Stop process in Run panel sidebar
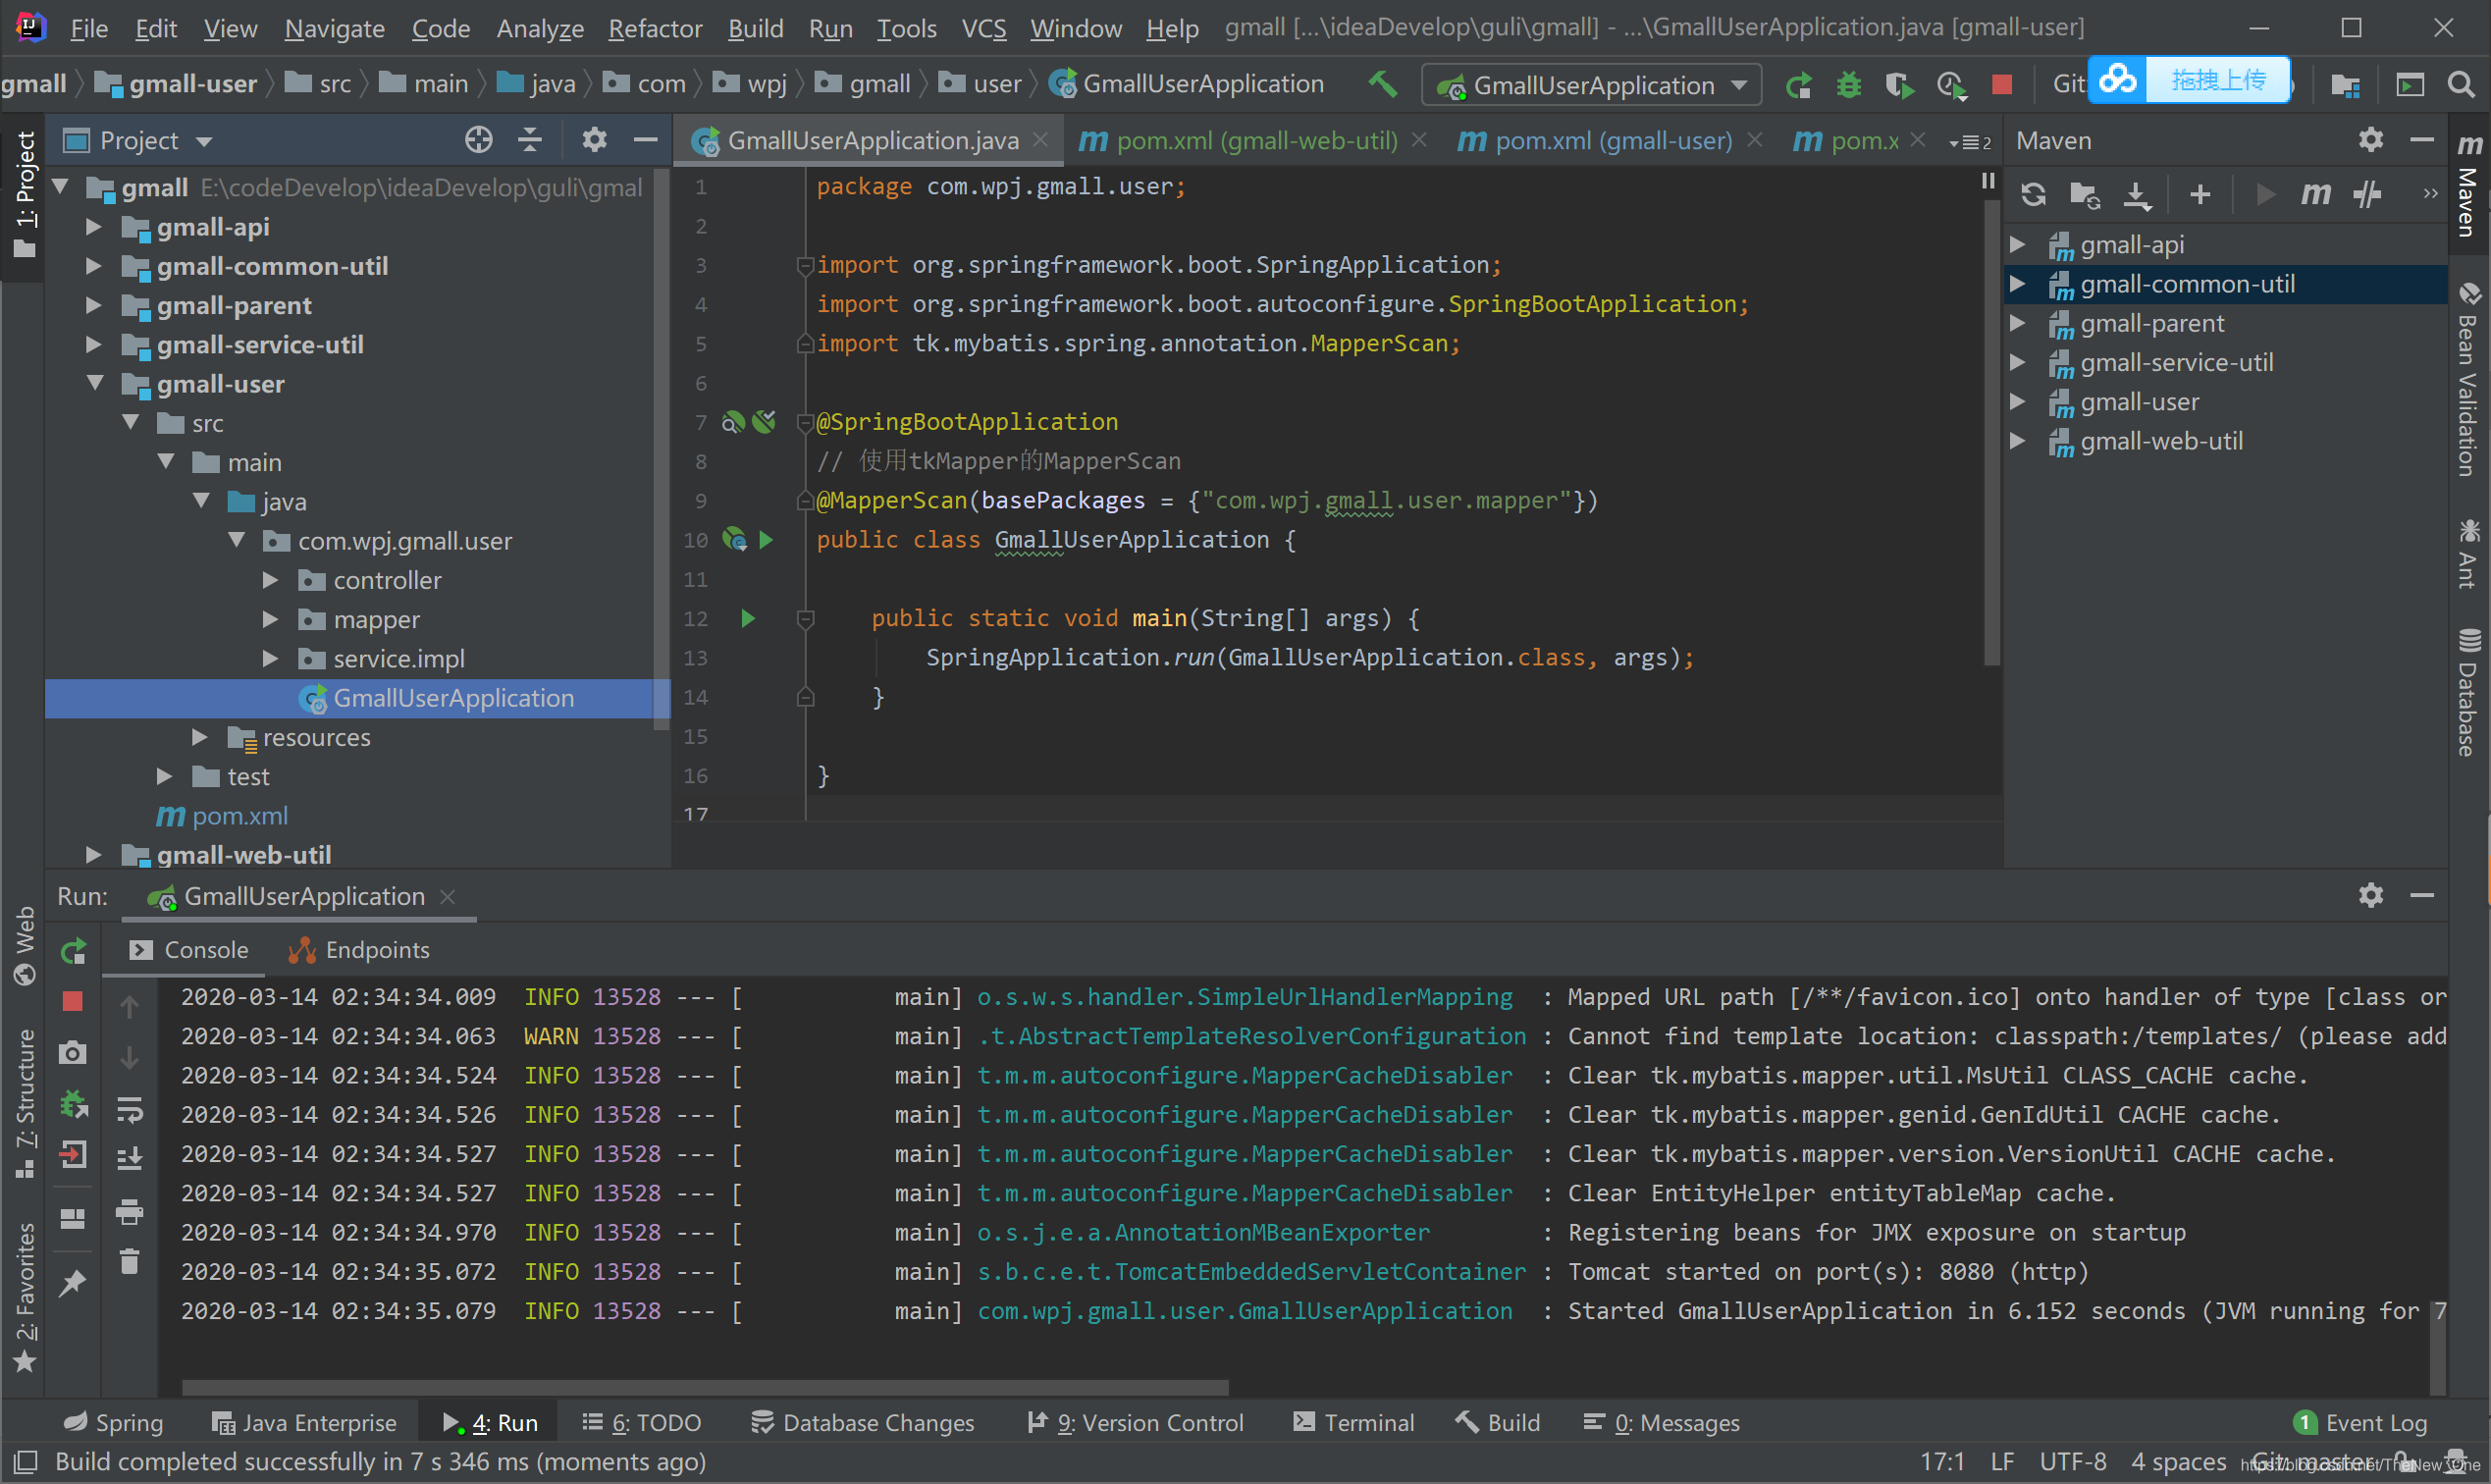2491x1484 pixels. tap(72, 1001)
